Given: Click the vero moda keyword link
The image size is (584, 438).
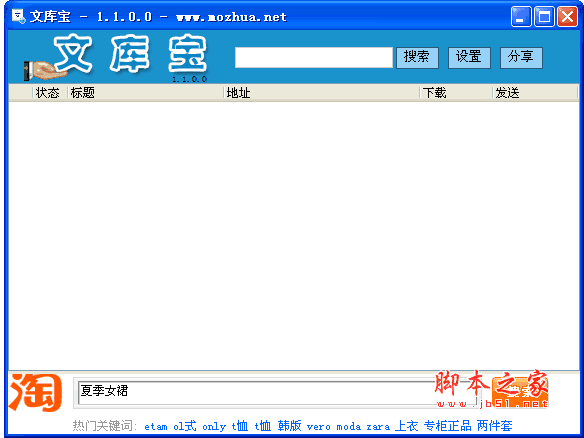Looking at the screenshot, I should (334, 426).
